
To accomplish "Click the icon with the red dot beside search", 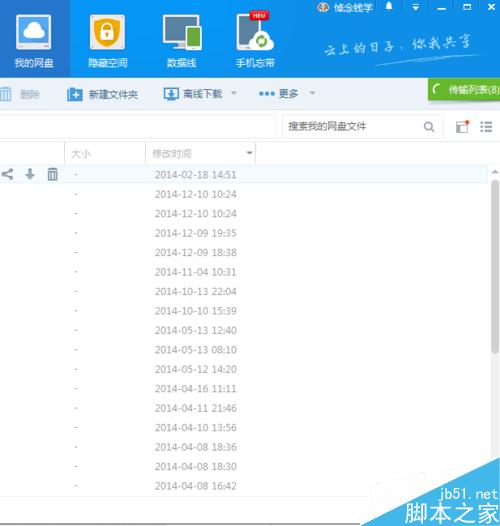I will click(462, 127).
